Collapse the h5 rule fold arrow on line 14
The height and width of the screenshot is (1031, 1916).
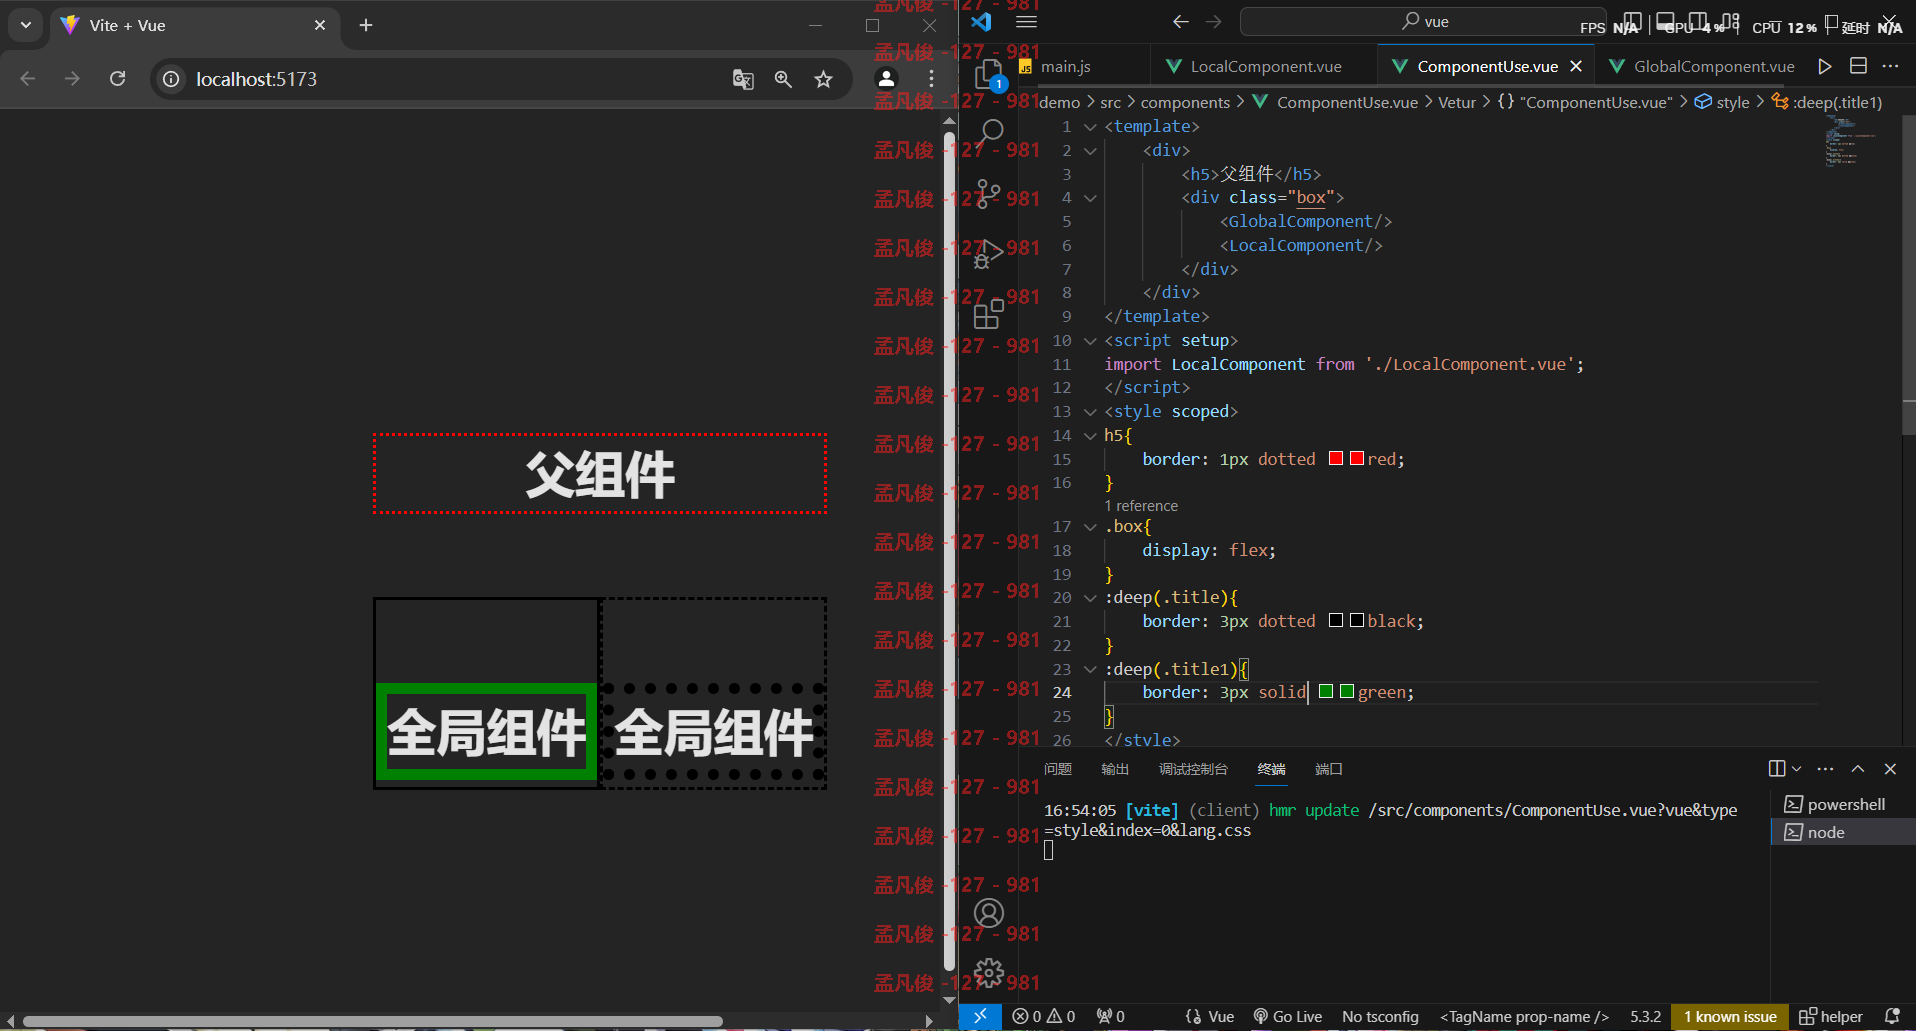pos(1090,436)
